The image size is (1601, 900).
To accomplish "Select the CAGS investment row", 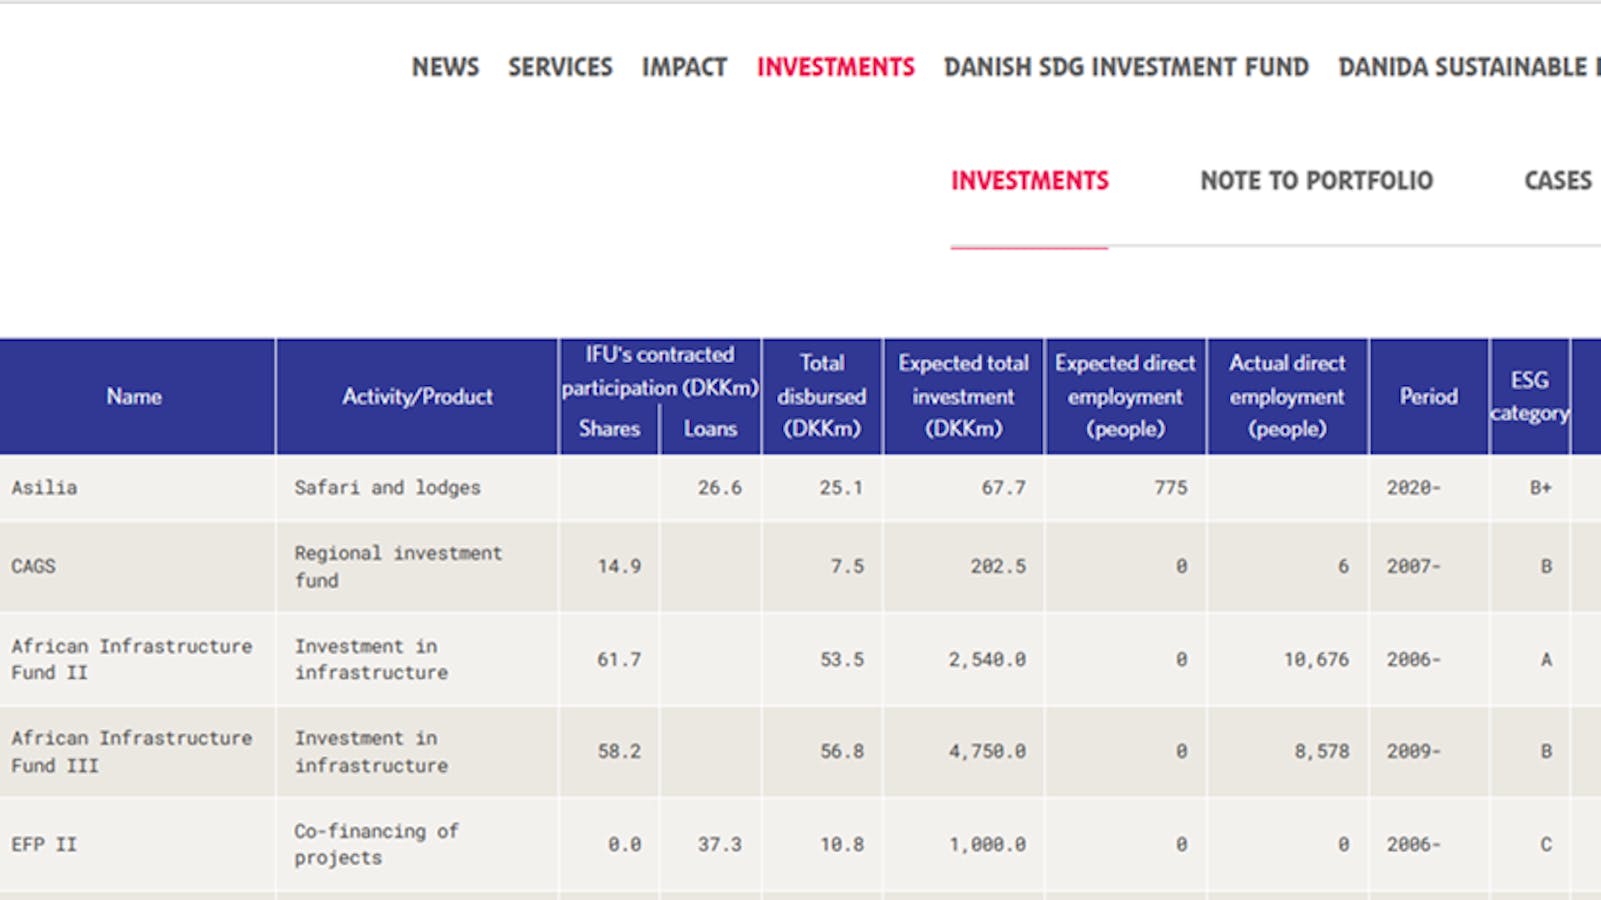I will (x=33, y=566).
